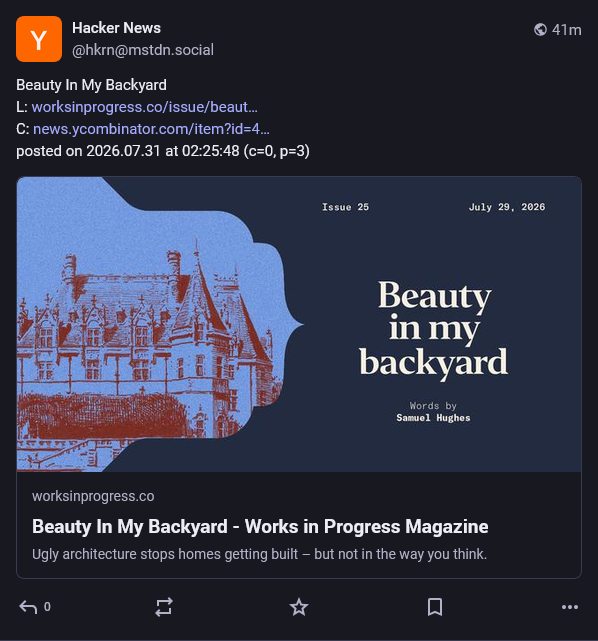This screenshot has height=641, width=598.
Task: Click the Ugly architecture card description
Action: pos(260,554)
